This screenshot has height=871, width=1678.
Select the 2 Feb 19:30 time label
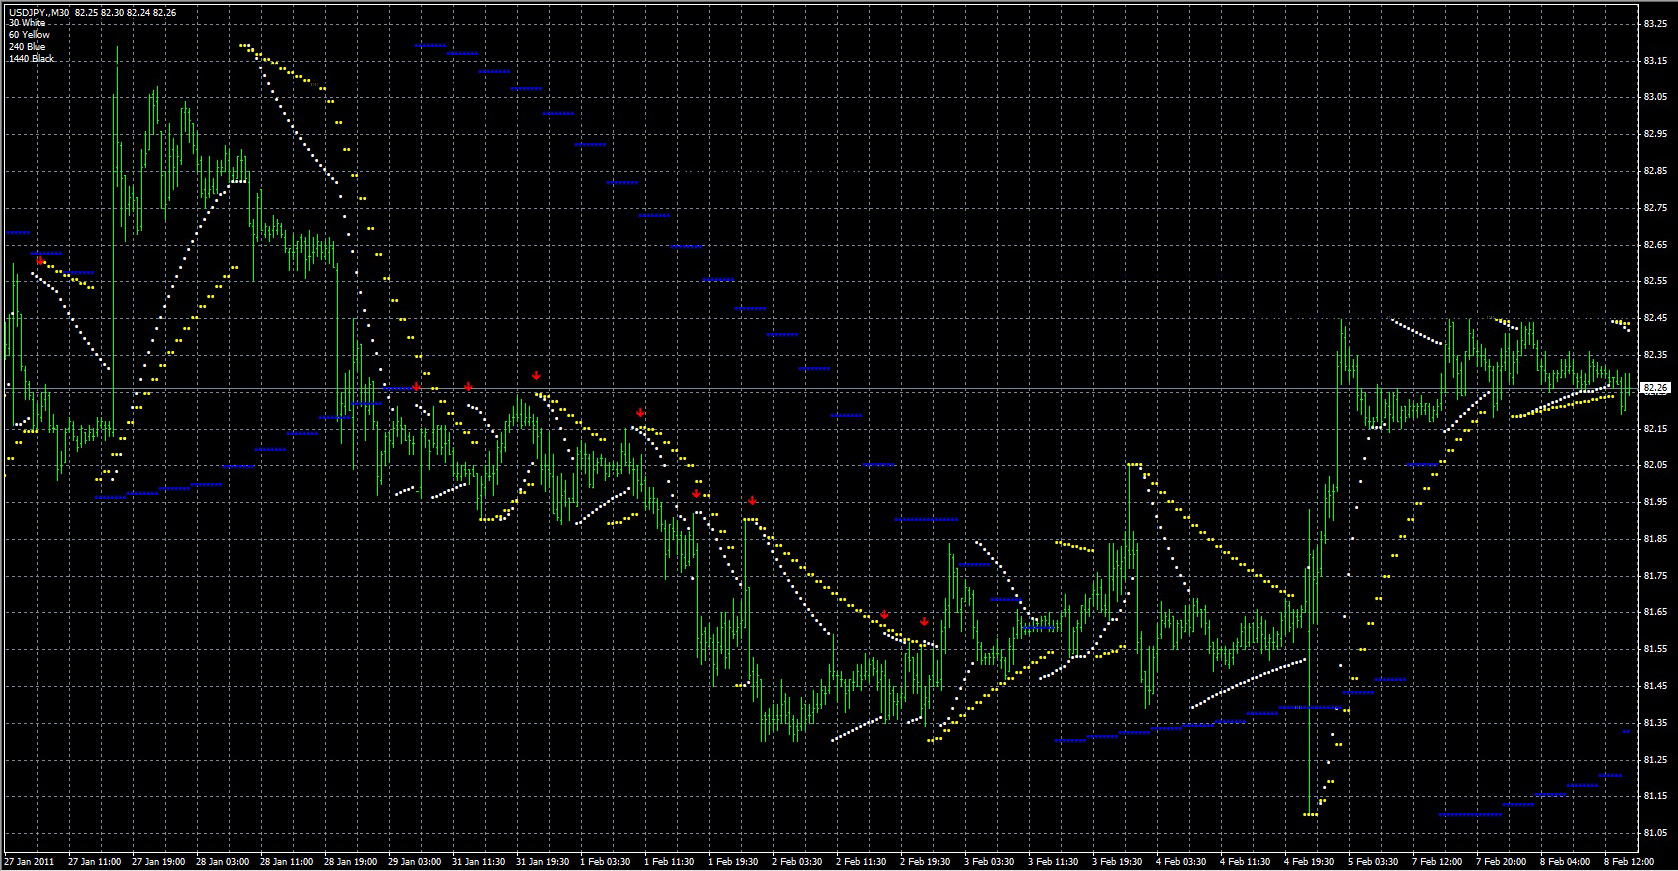925,861
